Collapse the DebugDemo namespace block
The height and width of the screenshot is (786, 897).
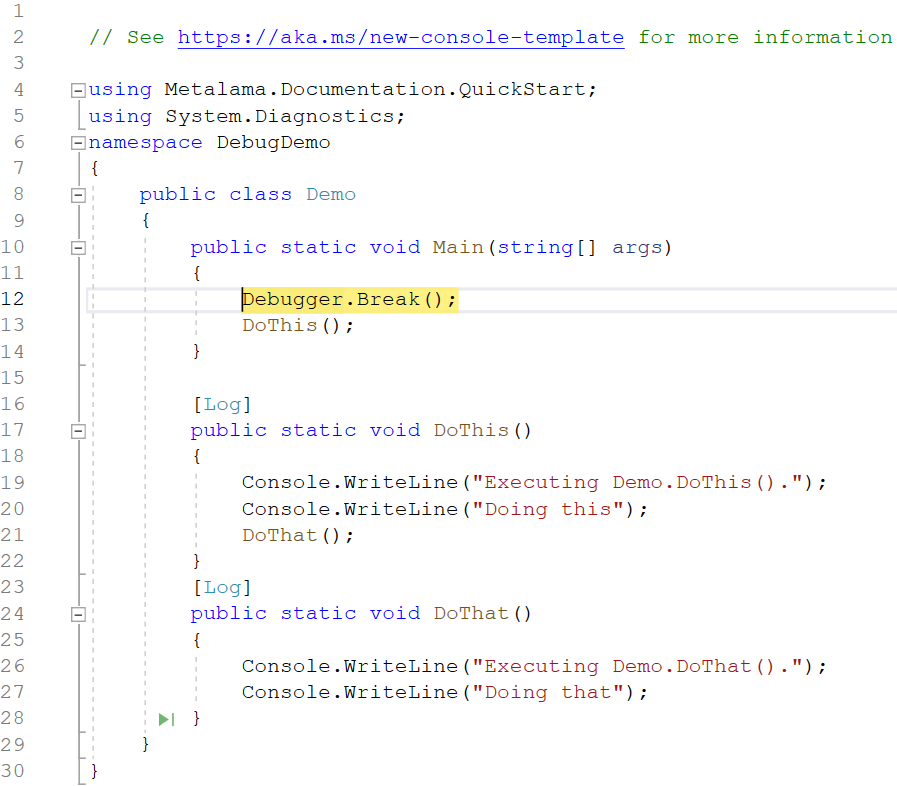pyautogui.click(x=79, y=143)
